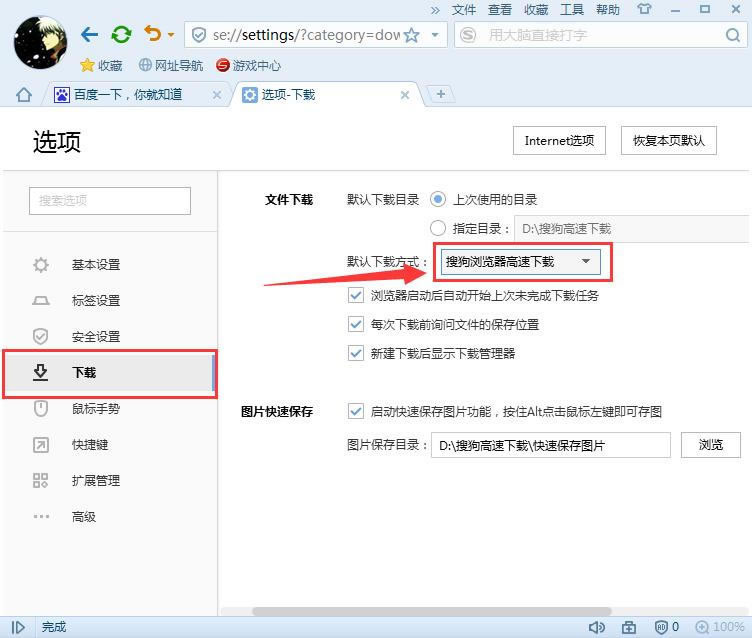Open the 文件 menu
This screenshot has width=752, height=638.
click(x=464, y=10)
